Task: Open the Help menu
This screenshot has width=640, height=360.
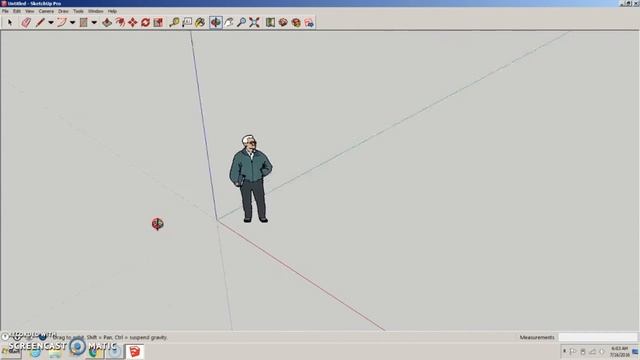Action: point(112,11)
